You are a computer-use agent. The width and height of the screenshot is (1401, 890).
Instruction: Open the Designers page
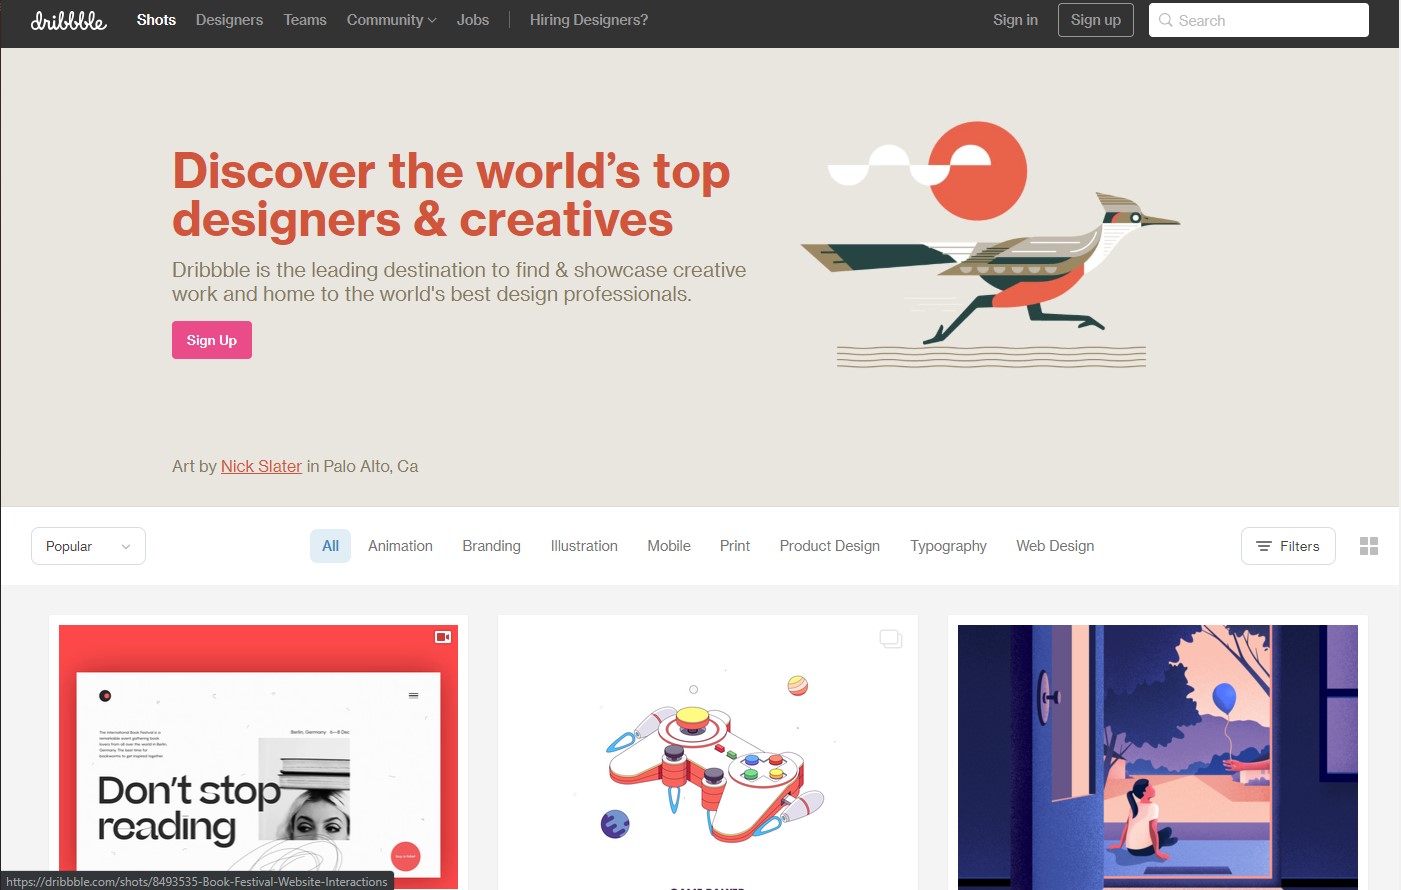(x=229, y=20)
